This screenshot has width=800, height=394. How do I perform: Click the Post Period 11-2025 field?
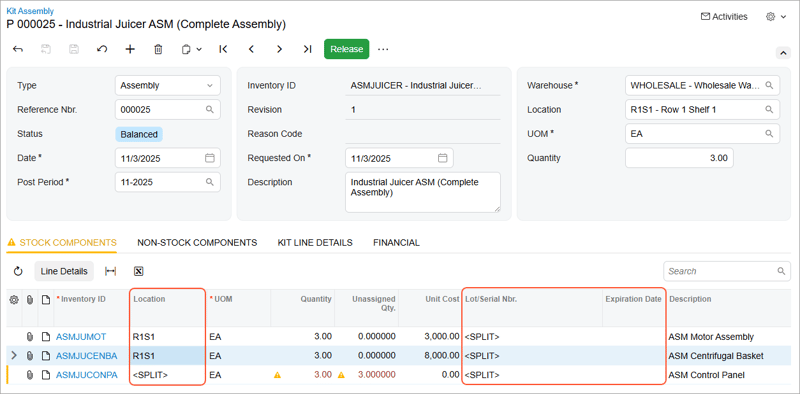[x=168, y=182]
